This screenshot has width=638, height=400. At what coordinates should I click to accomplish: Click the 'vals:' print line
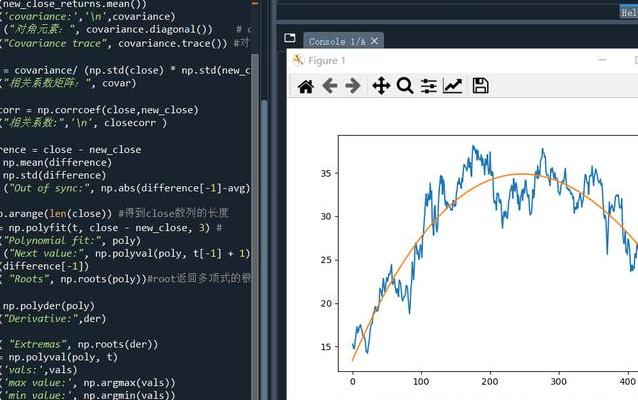[39, 369]
